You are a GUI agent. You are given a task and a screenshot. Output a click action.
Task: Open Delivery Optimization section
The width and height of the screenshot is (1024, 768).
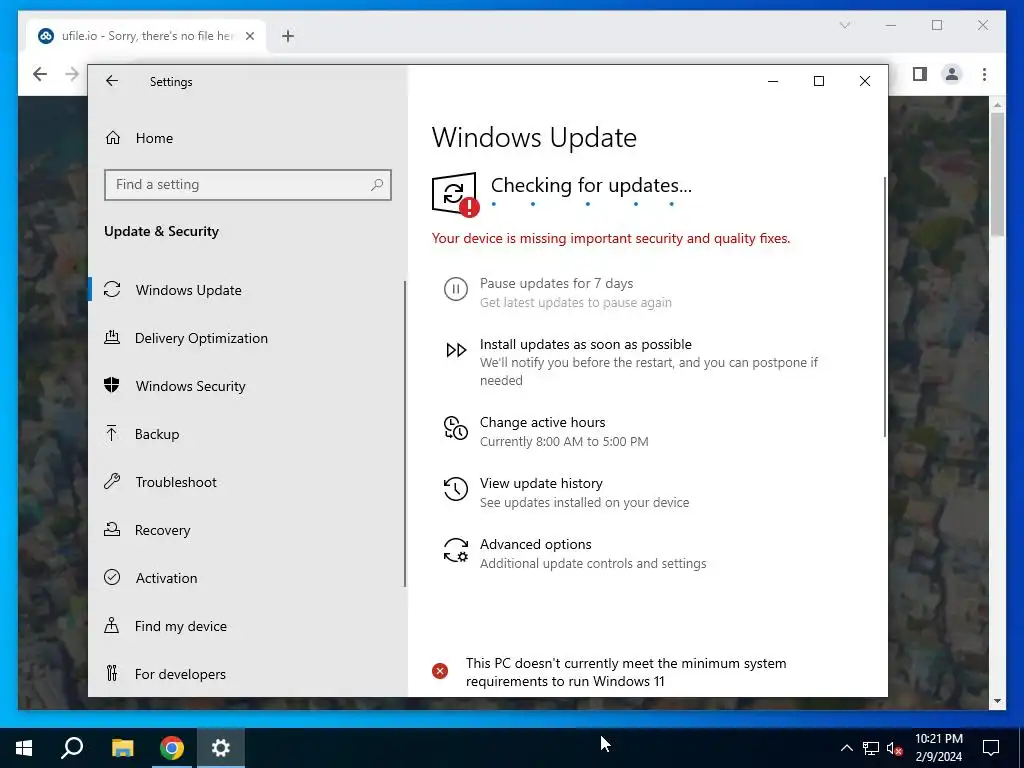[247, 338]
